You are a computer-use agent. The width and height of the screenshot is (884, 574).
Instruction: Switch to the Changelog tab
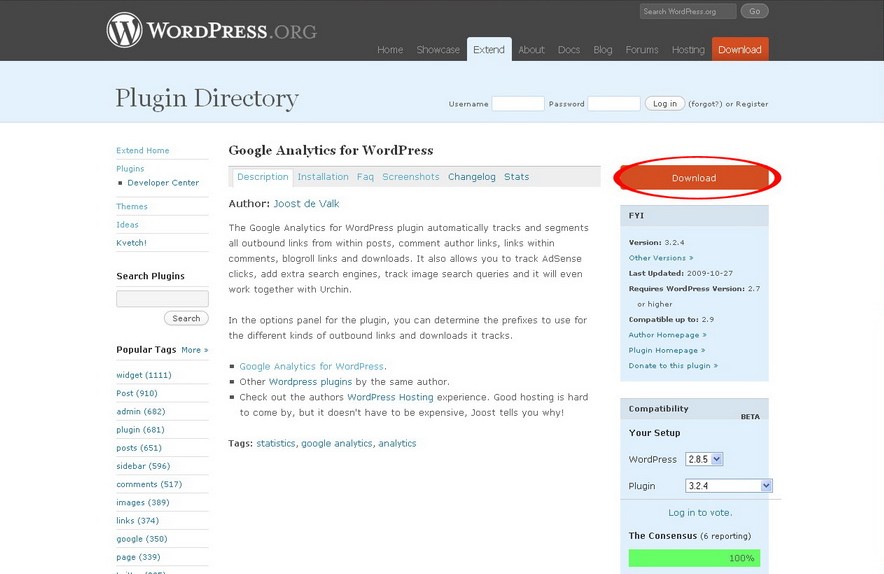[472, 177]
